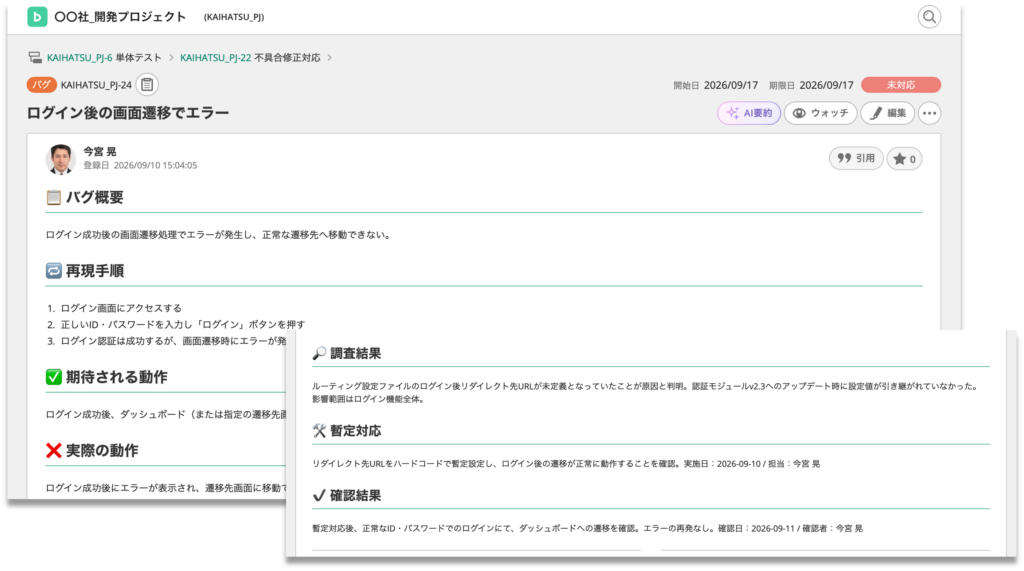
Task: Click the 引用 quote button
Action: (856, 158)
